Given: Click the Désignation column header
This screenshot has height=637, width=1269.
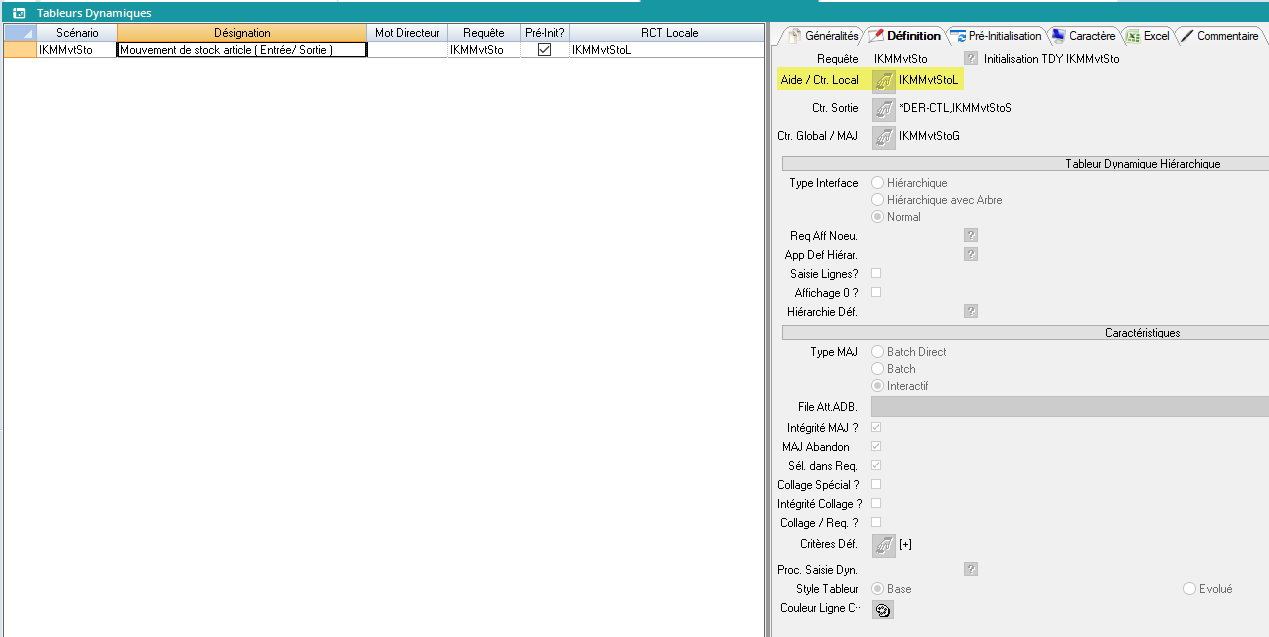Looking at the screenshot, I should [242, 33].
